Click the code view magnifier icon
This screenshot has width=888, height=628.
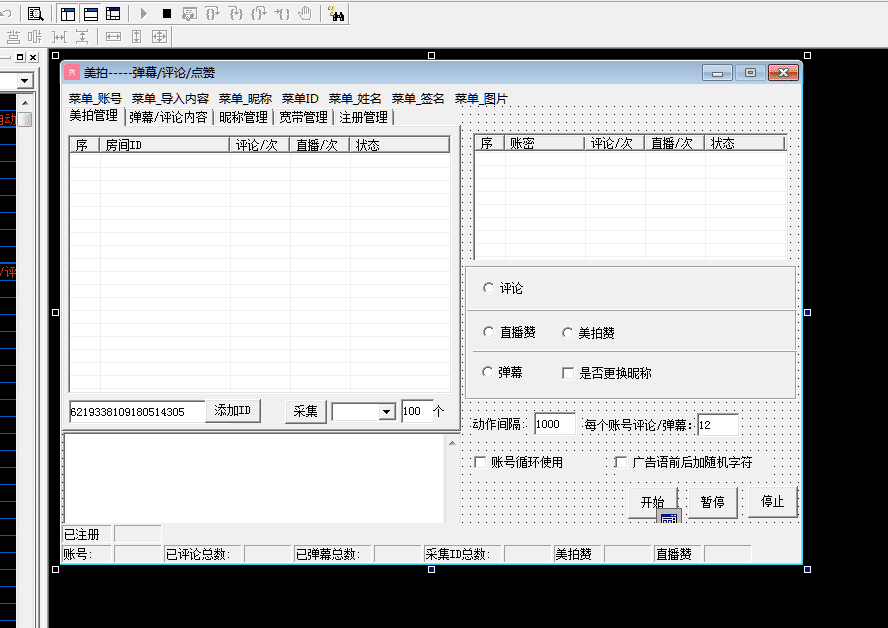coord(34,13)
